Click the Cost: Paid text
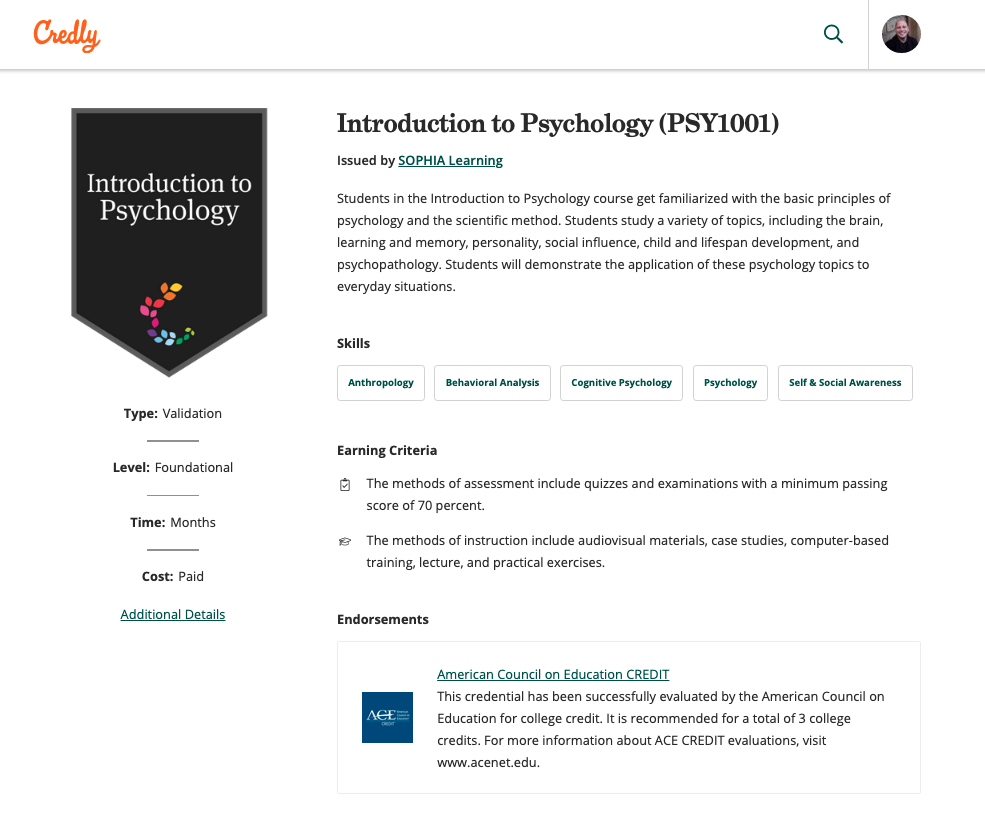The image size is (985, 820). 173,576
